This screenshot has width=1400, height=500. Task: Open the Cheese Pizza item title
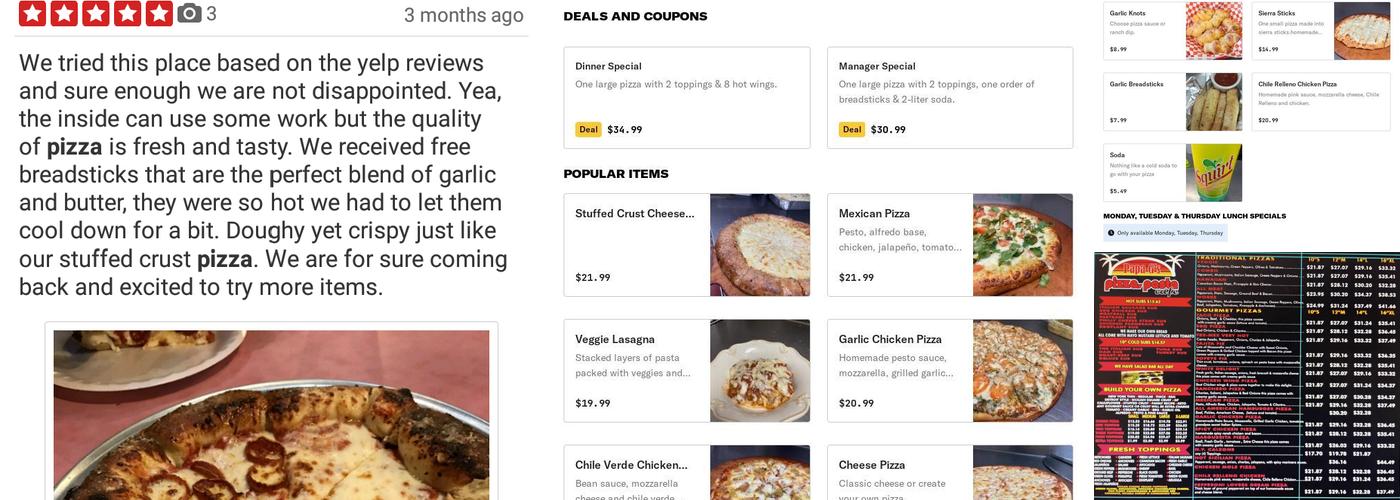pyautogui.click(x=872, y=465)
